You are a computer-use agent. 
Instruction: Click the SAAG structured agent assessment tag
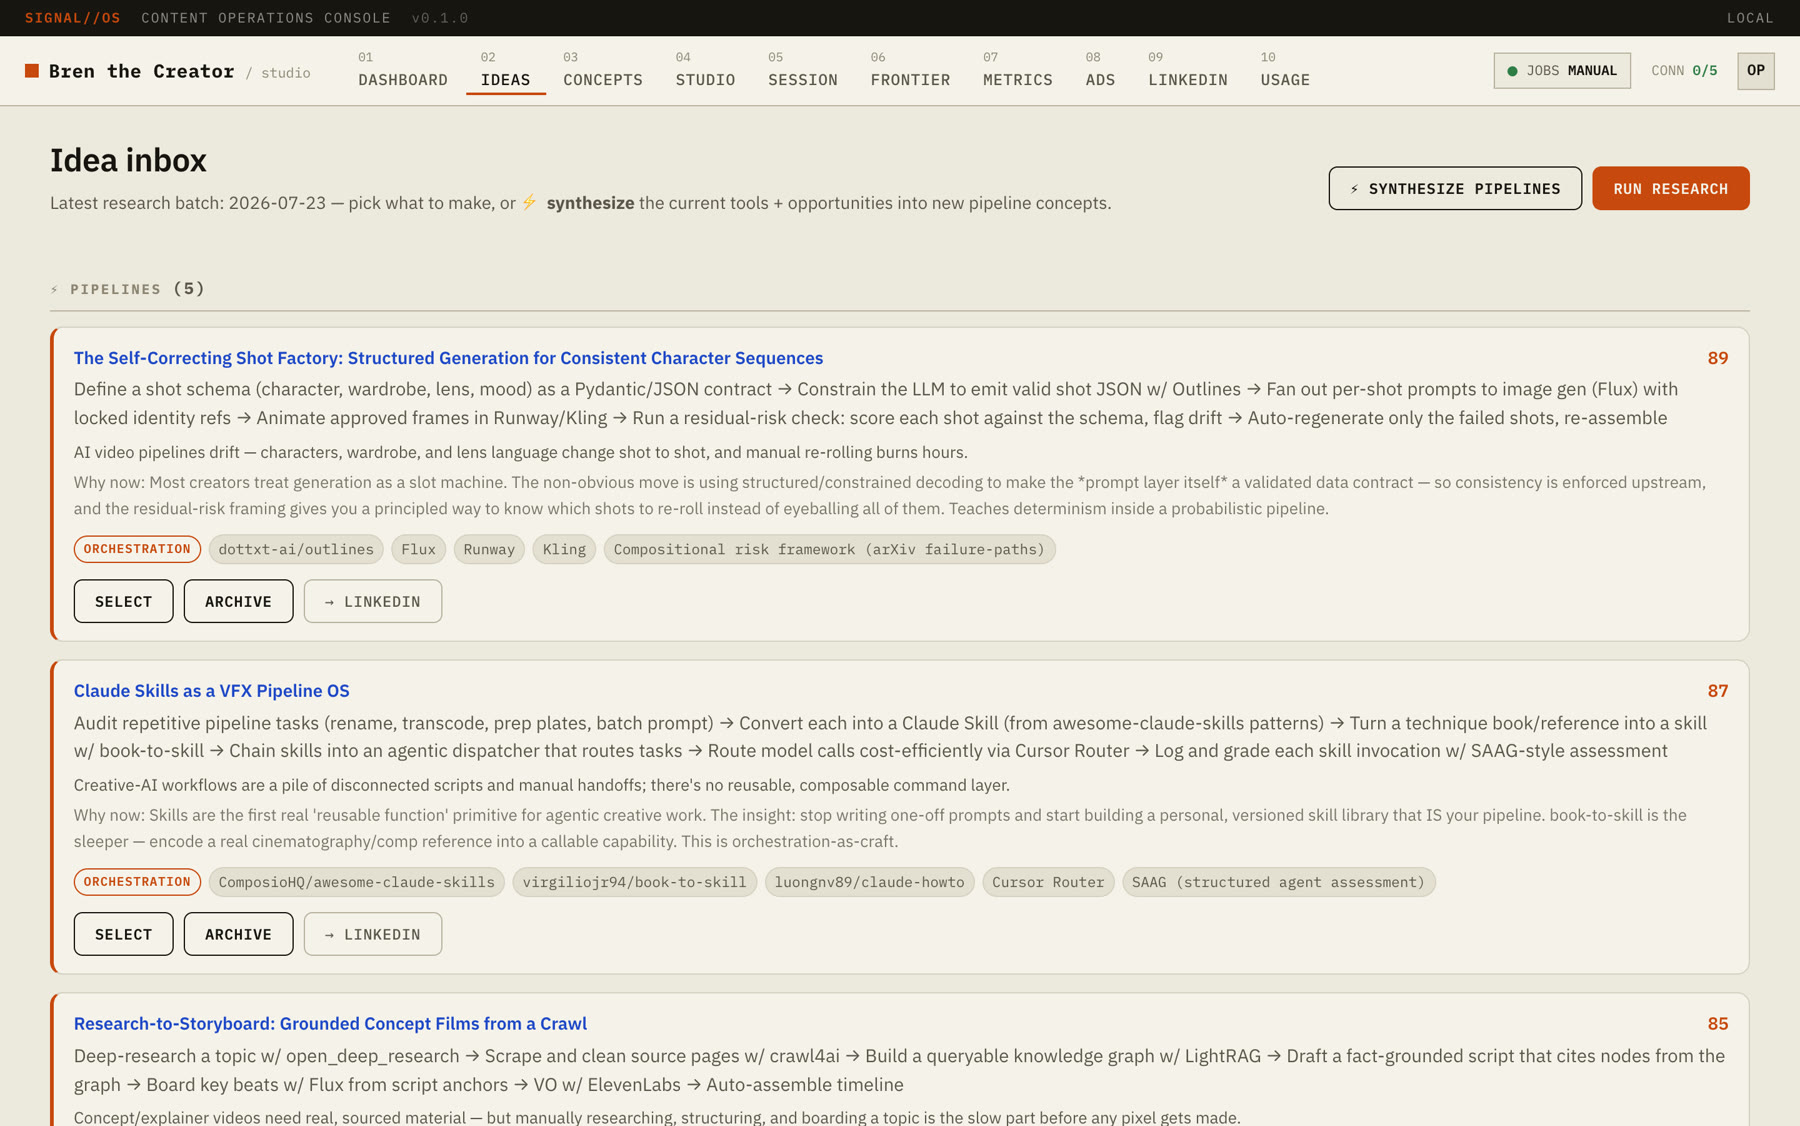[x=1278, y=882]
